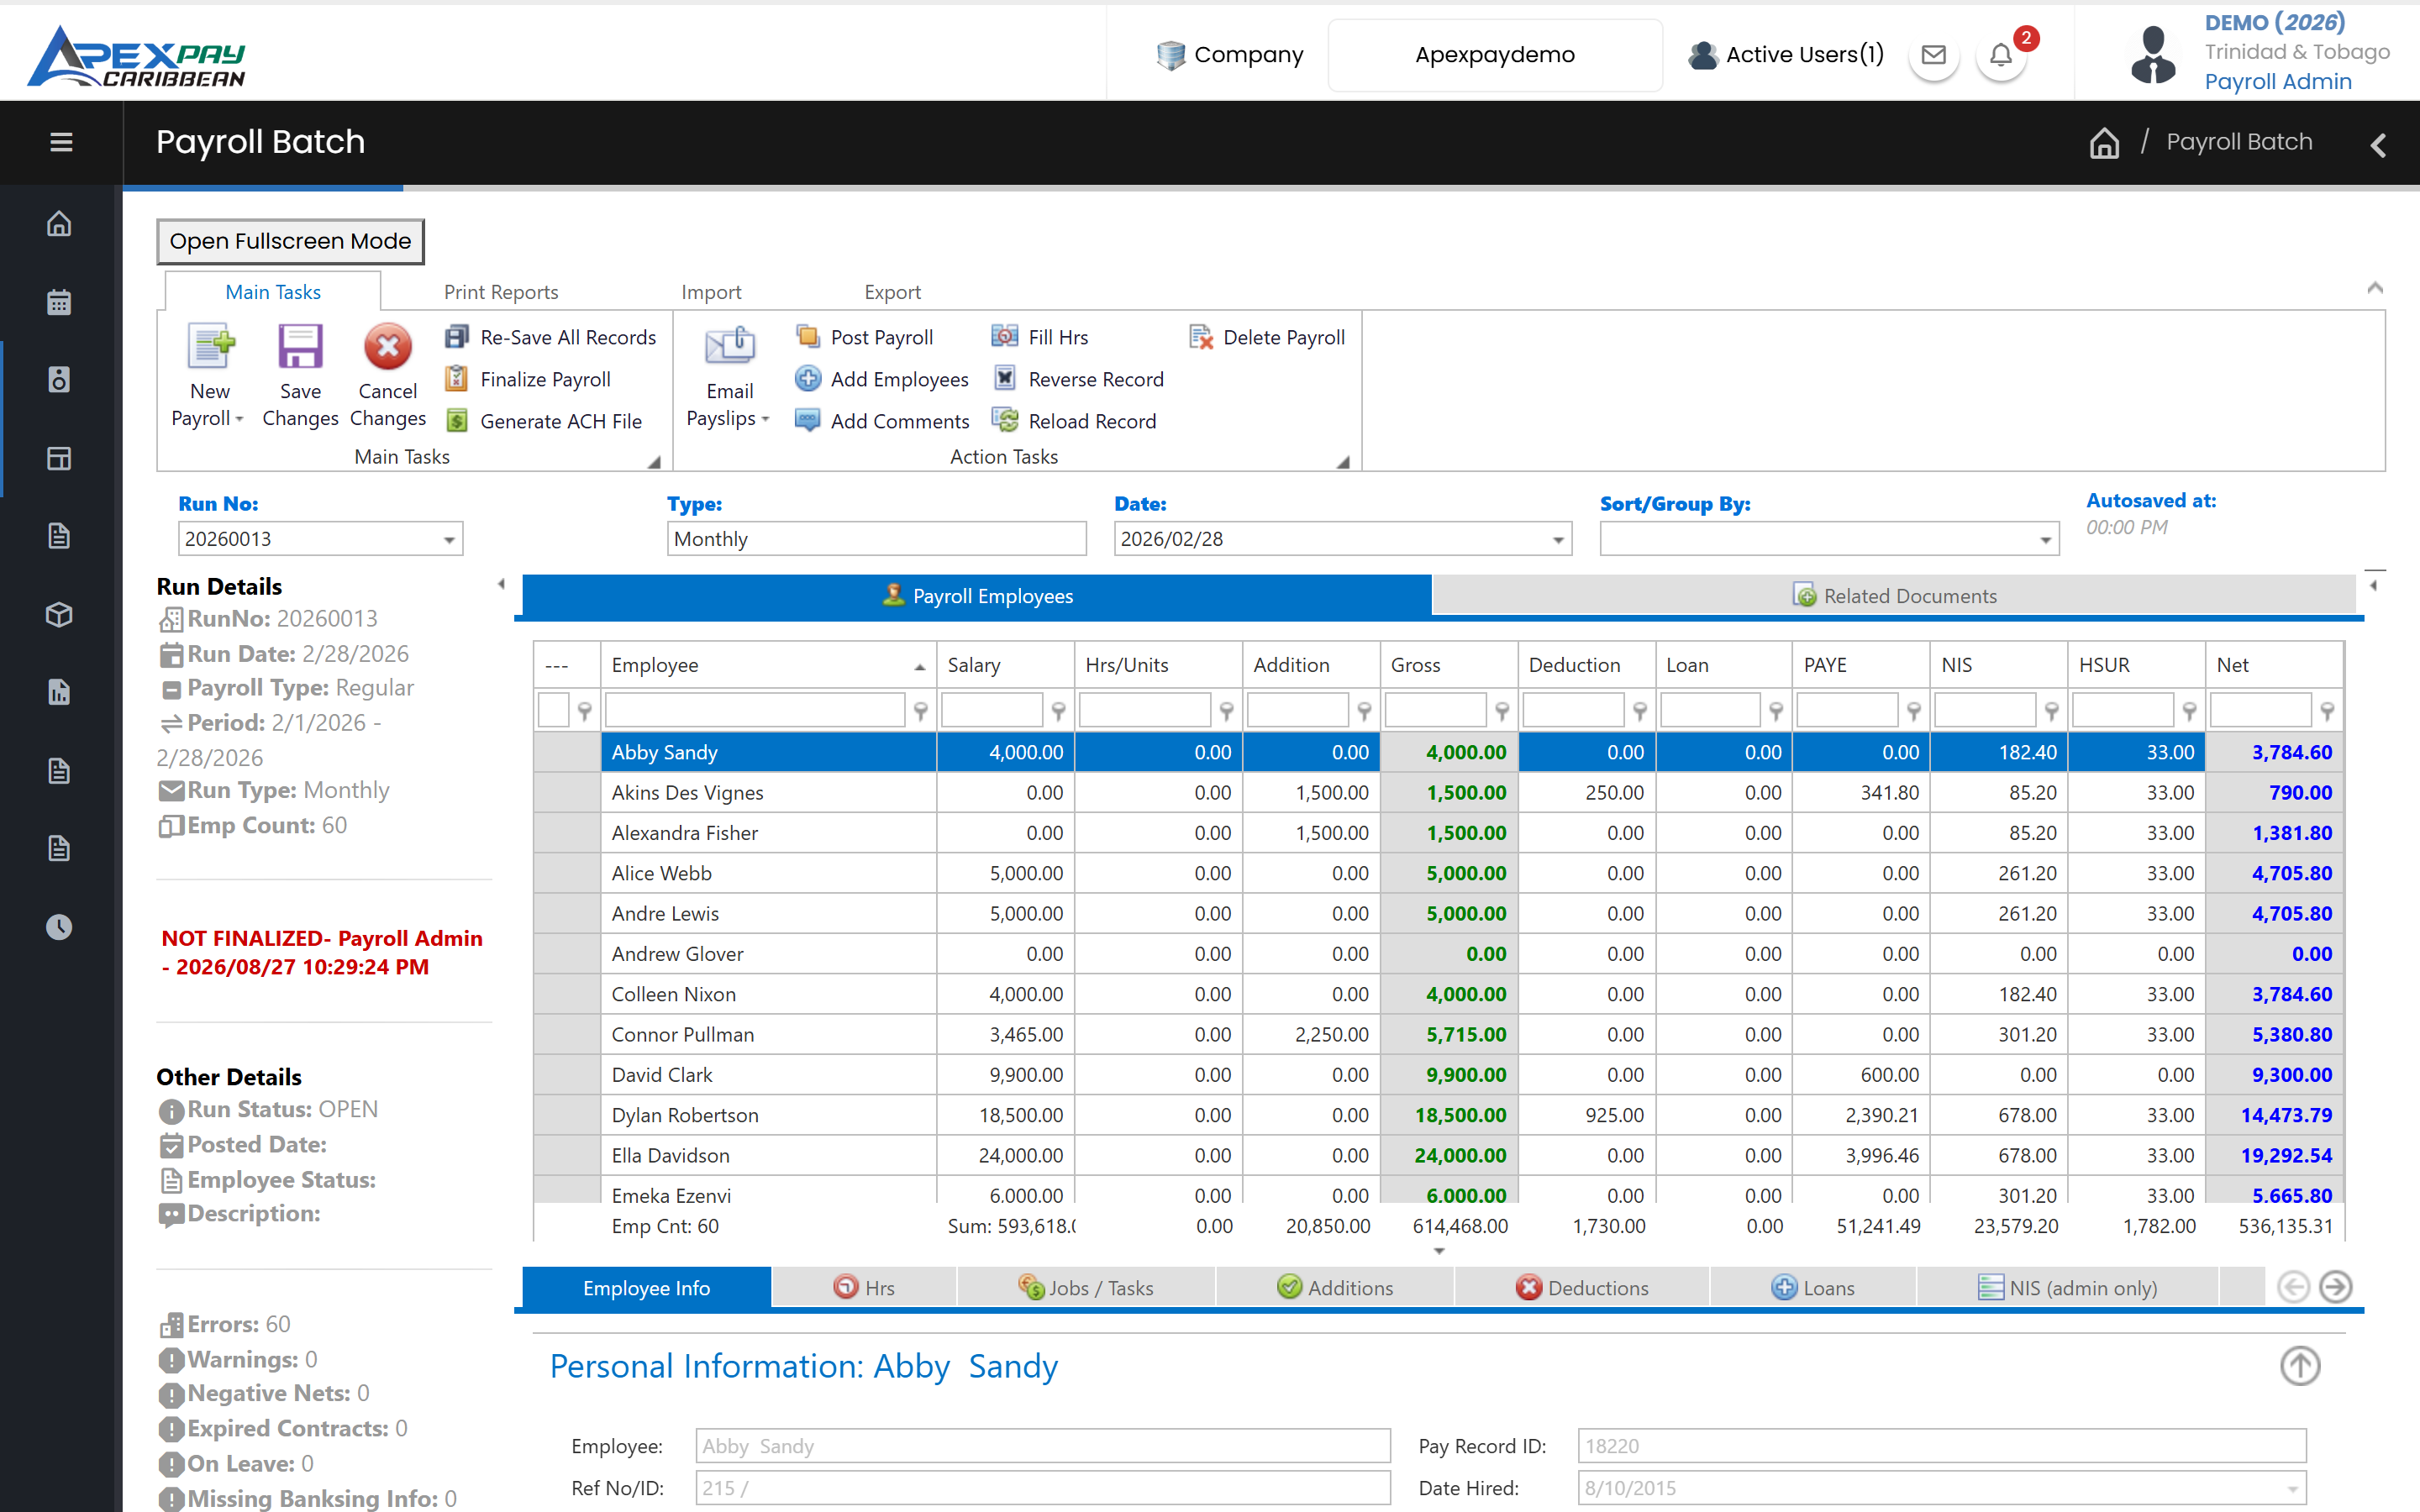Open the NIS (admin only) tab
The width and height of the screenshot is (2420, 1512).
pos(2067,1288)
